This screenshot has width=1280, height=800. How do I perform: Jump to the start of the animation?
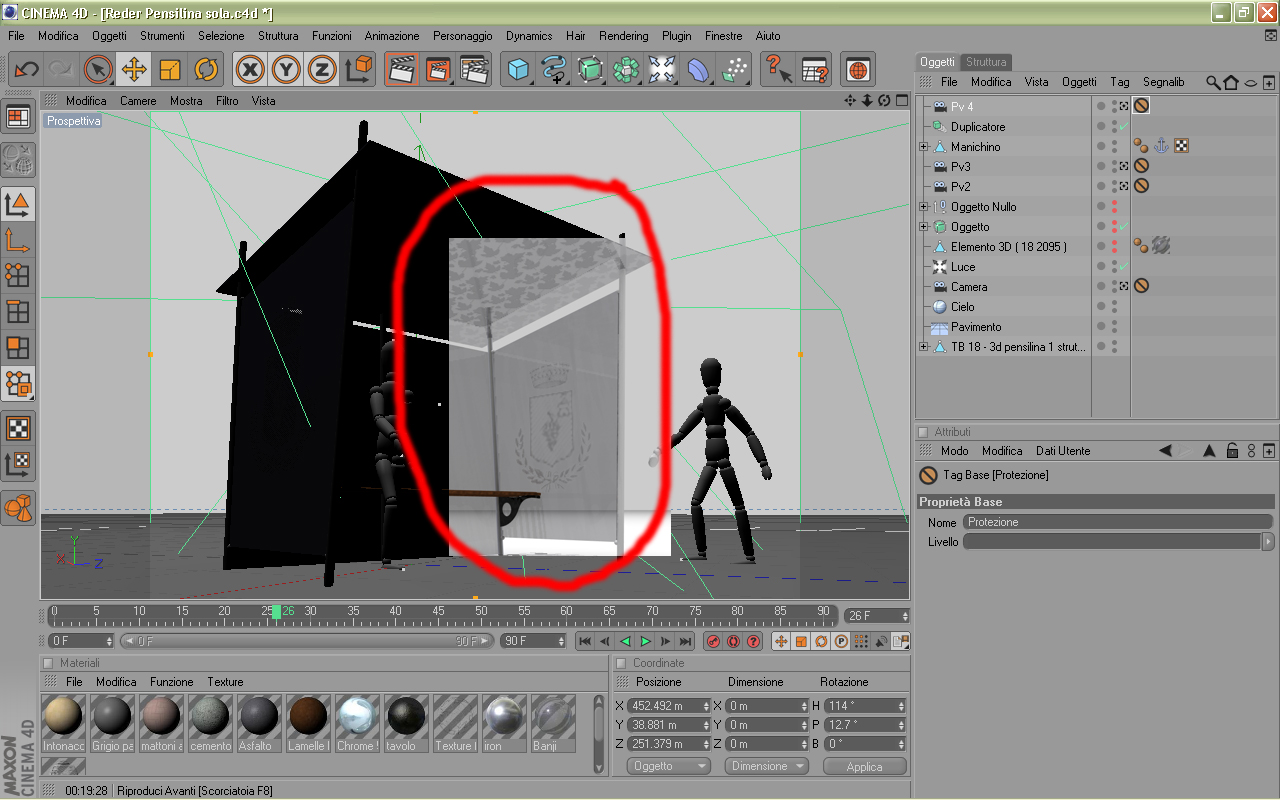point(585,641)
